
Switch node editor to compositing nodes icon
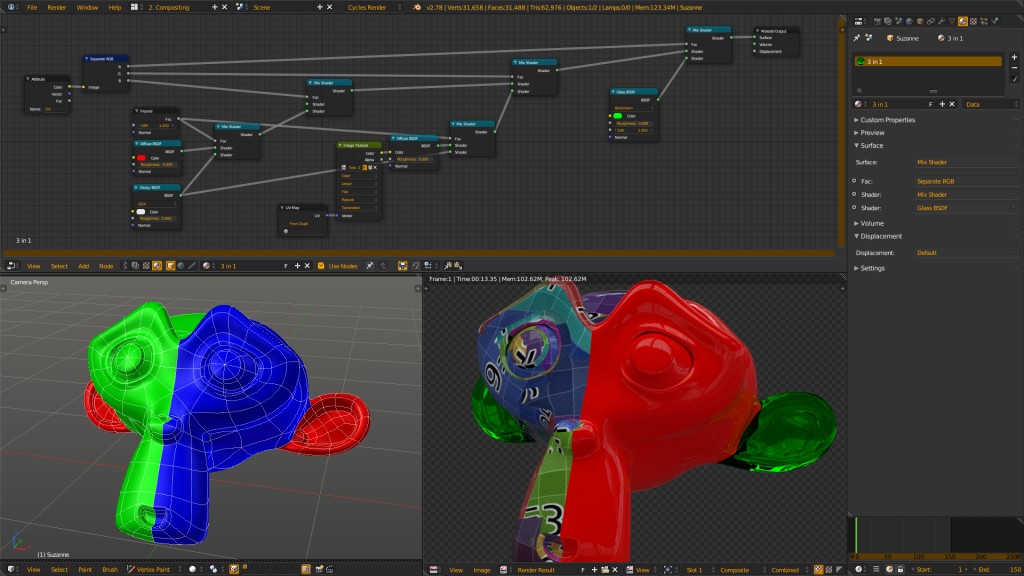[135, 266]
